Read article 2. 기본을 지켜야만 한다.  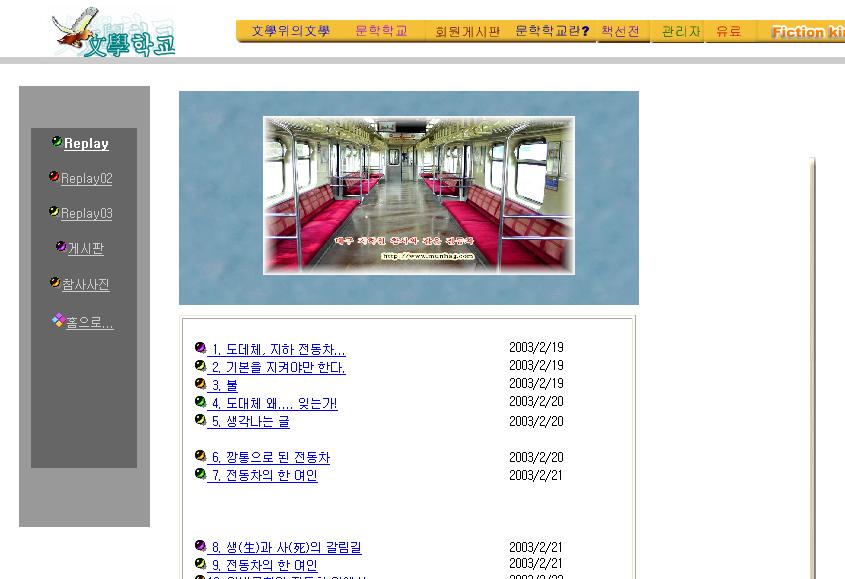(x=277, y=367)
